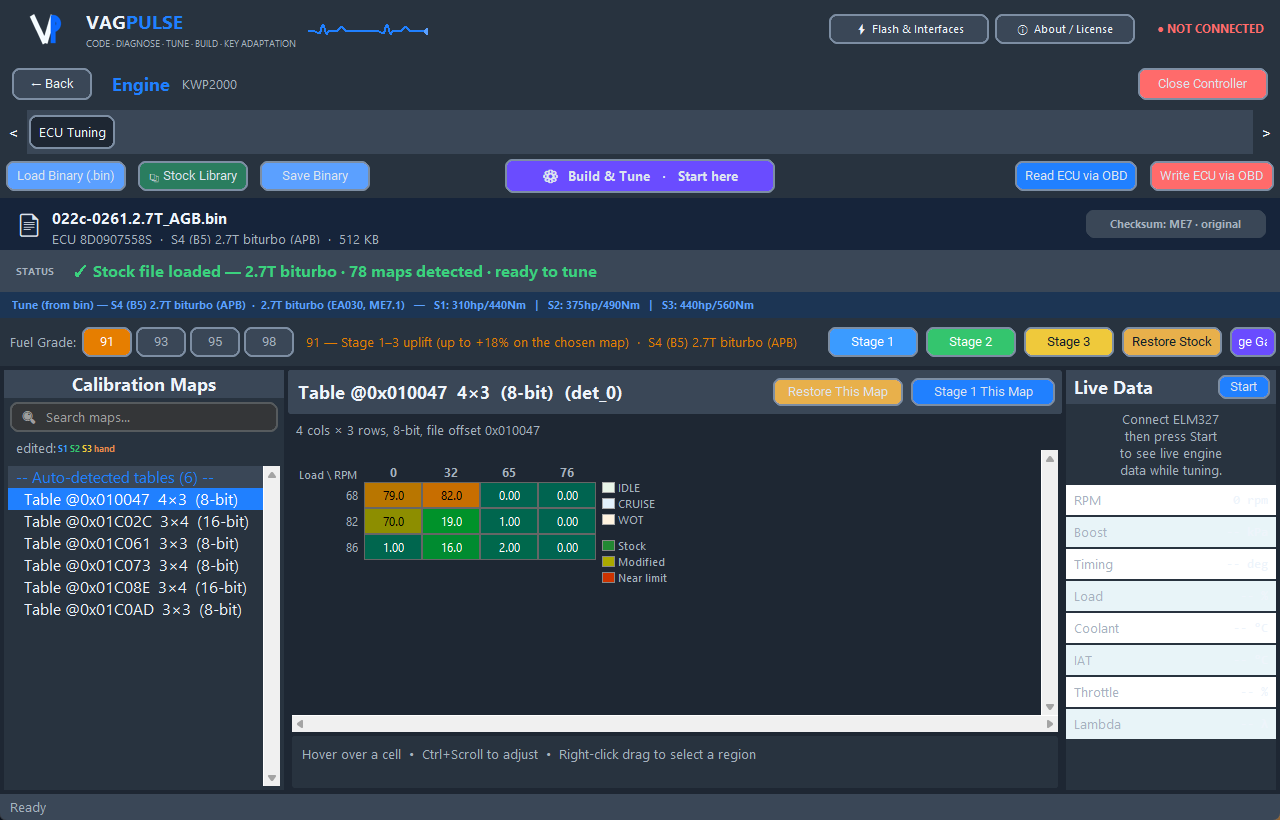Apply Stage 1 tune
Image resolution: width=1280 pixels, height=820 pixels.
coord(873,342)
